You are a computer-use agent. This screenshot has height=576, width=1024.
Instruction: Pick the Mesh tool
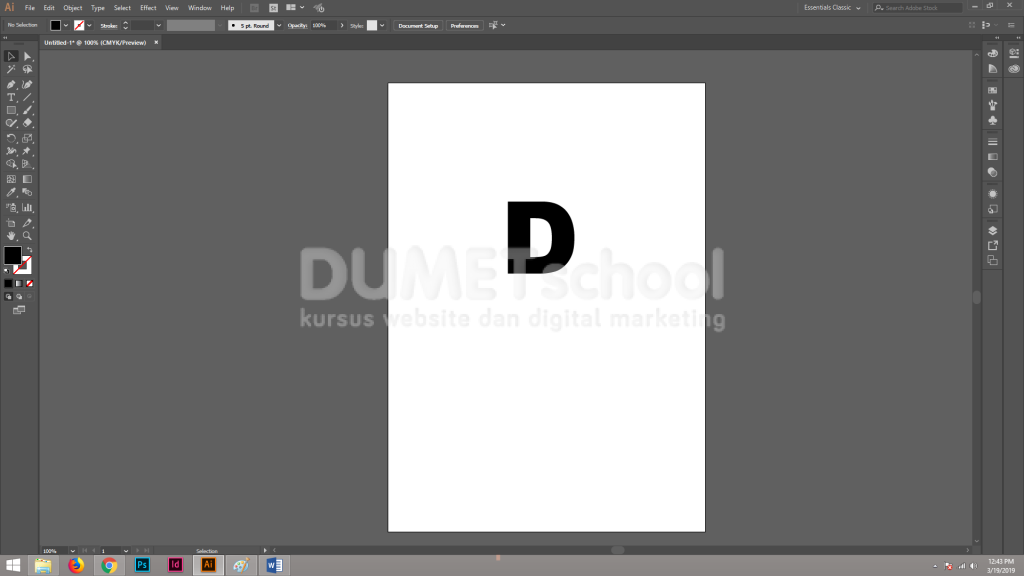click(x=11, y=179)
